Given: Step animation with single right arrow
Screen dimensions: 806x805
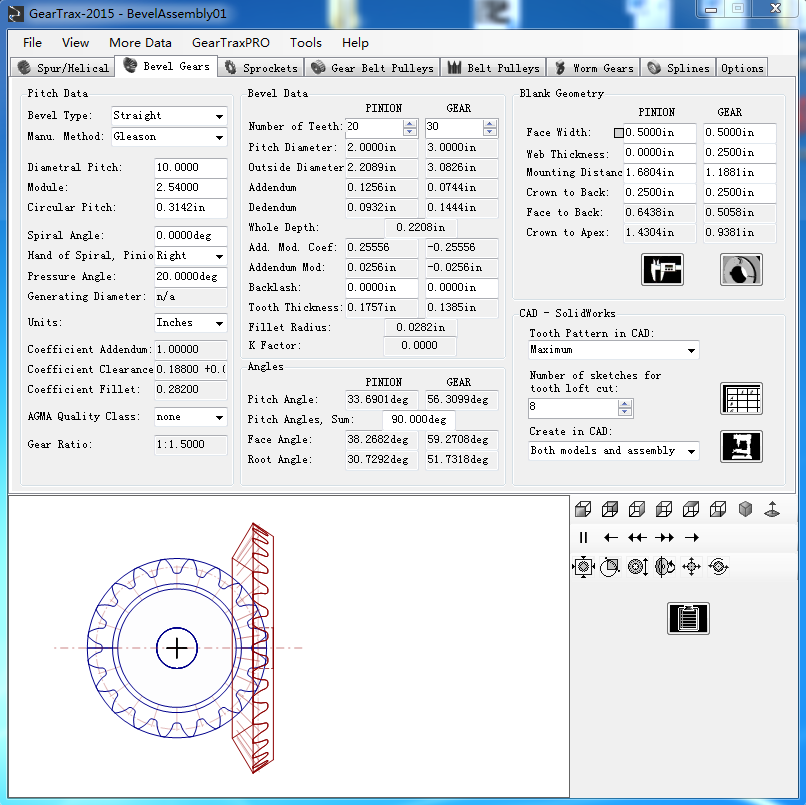Looking at the screenshot, I should coord(692,538).
